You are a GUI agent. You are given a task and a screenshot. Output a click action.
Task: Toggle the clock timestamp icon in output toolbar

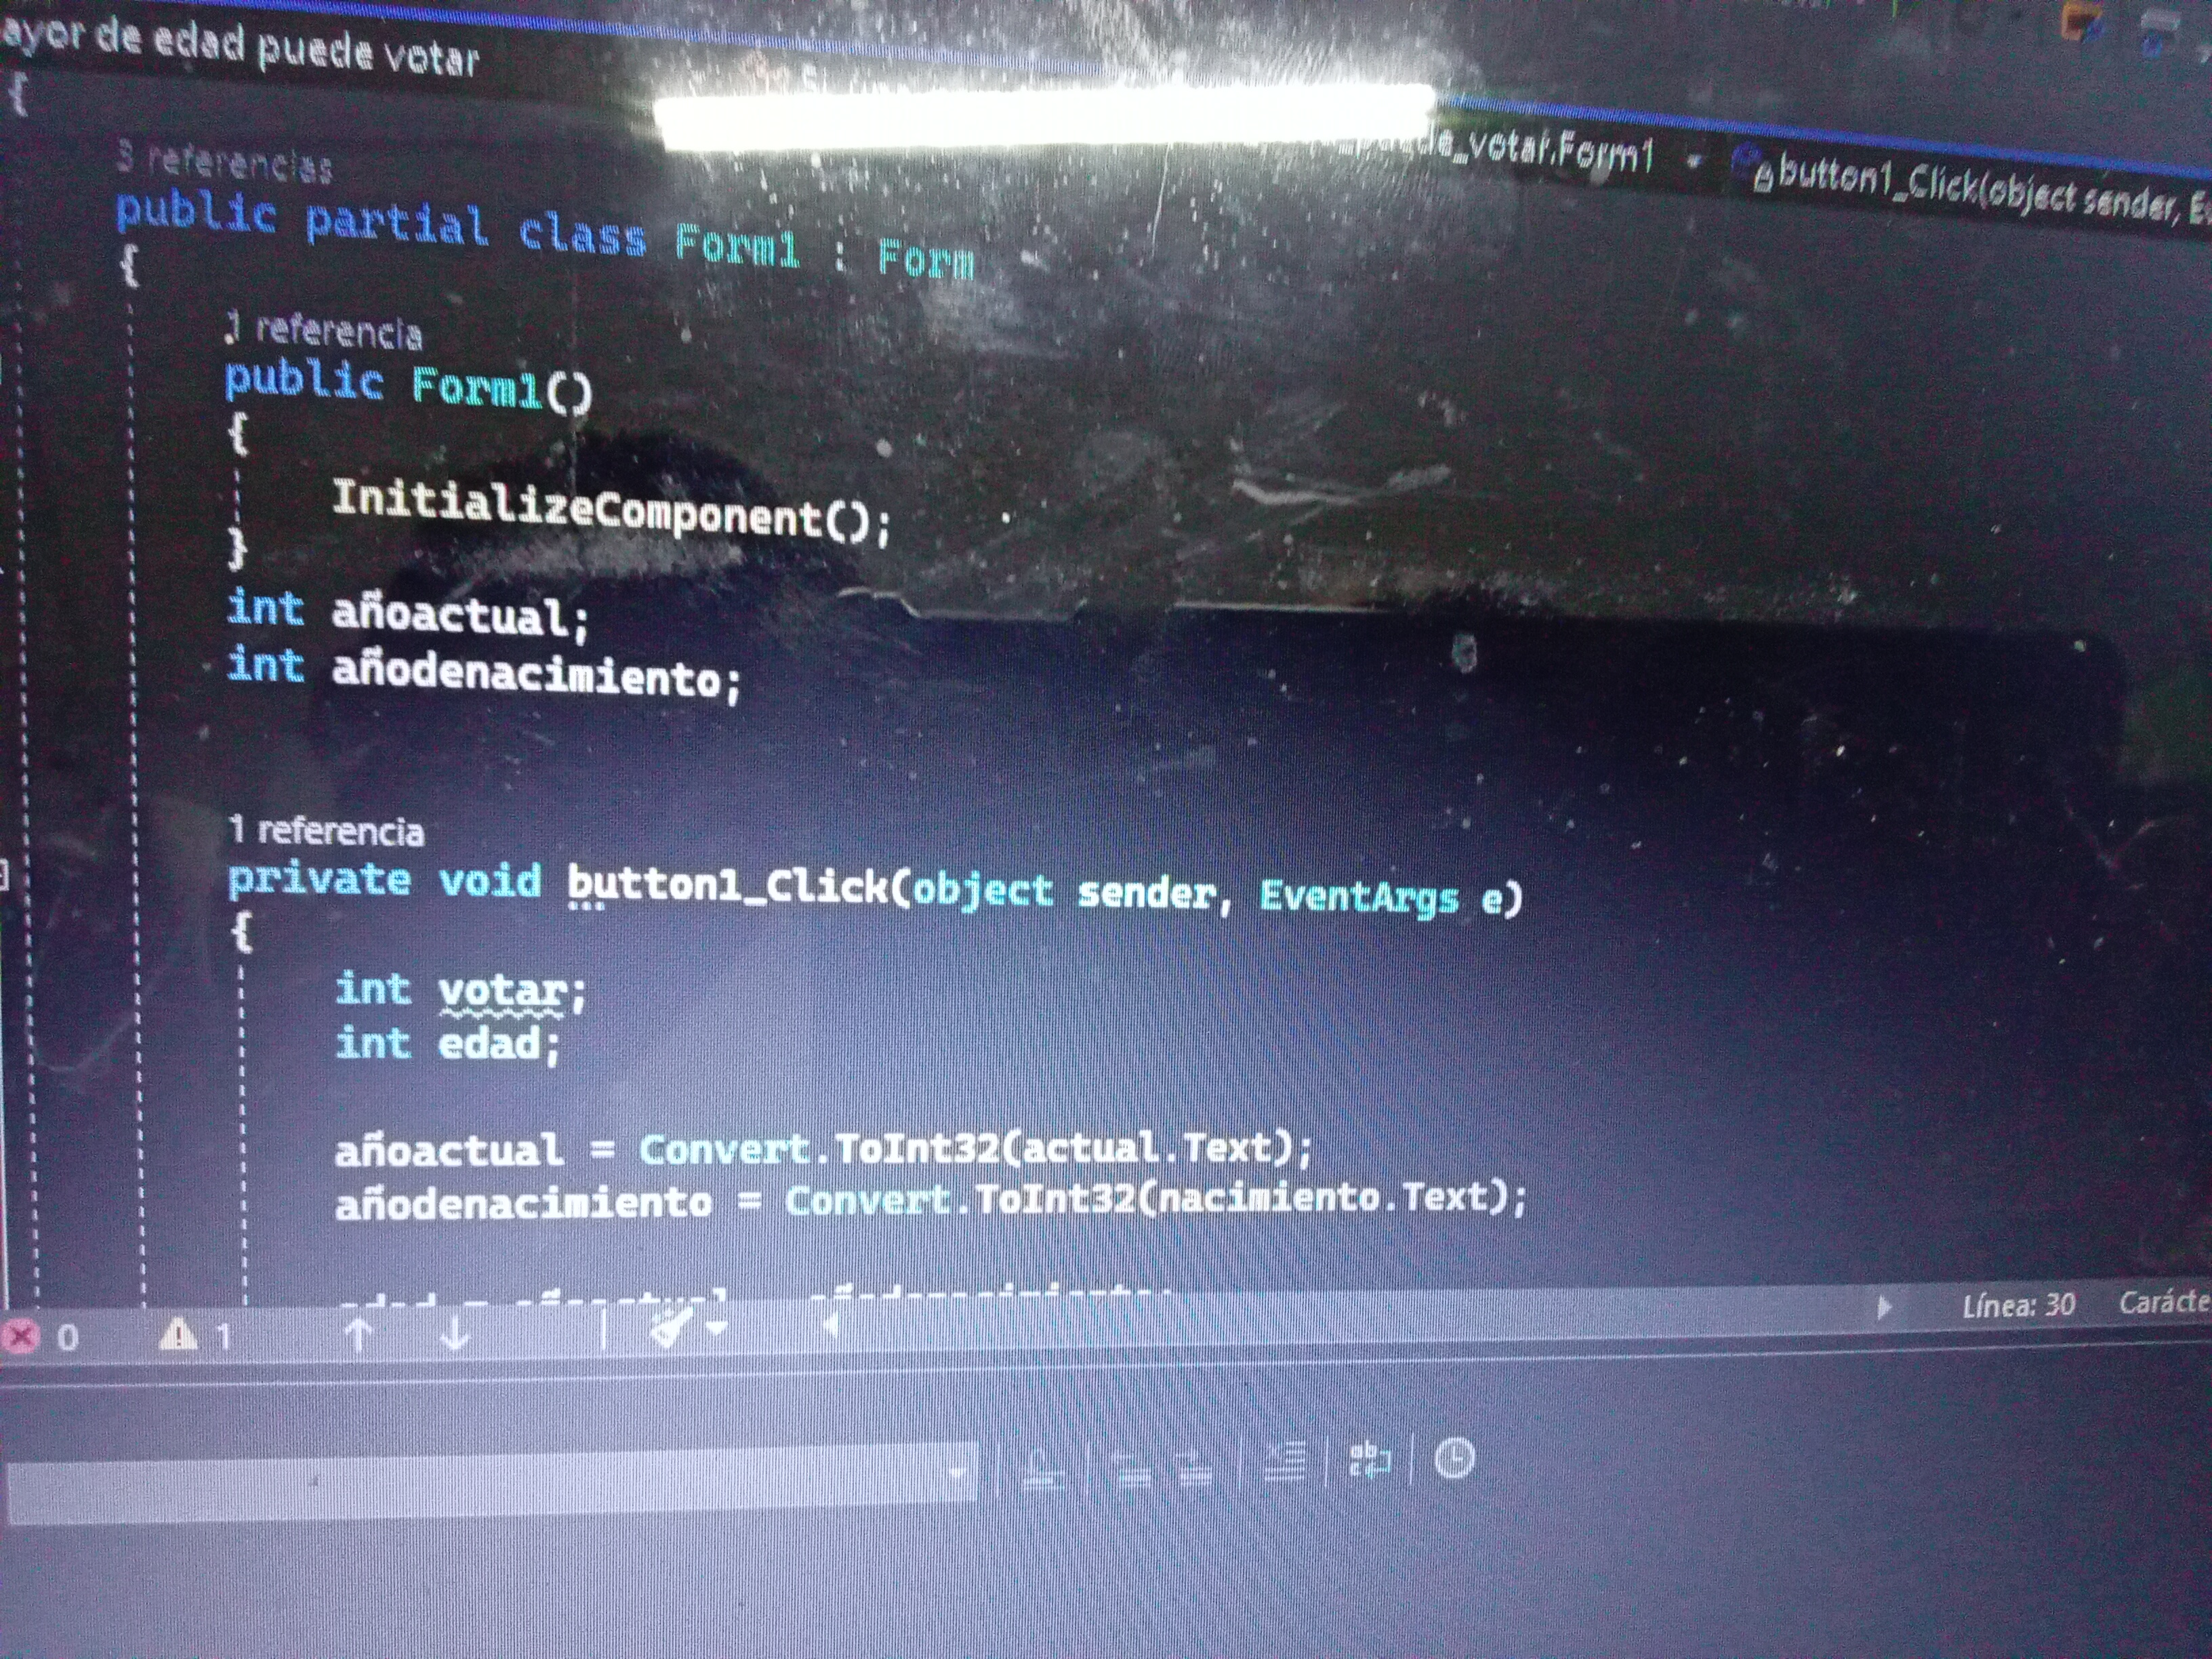pos(1454,1459)
